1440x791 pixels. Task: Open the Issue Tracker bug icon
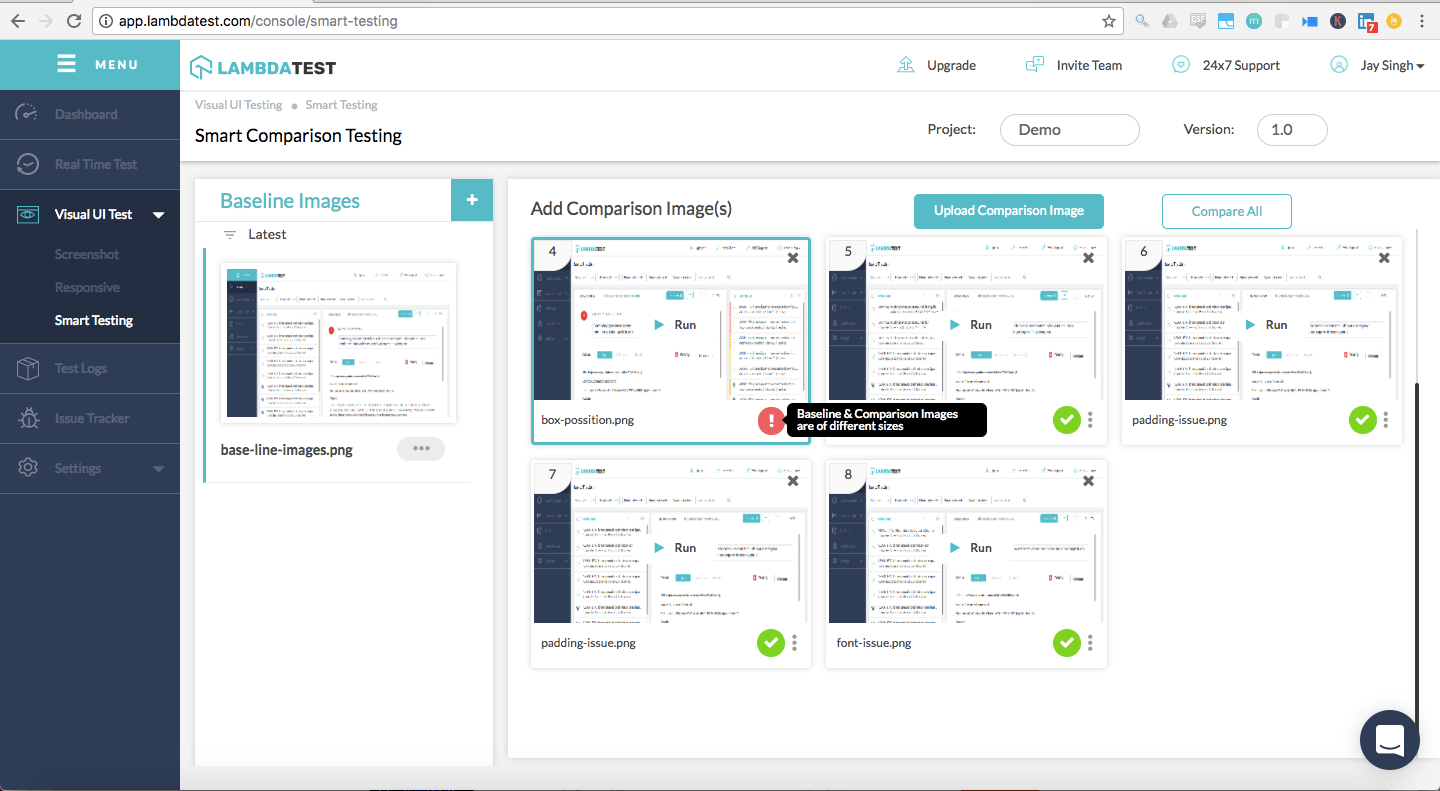(x=26, y=418)
